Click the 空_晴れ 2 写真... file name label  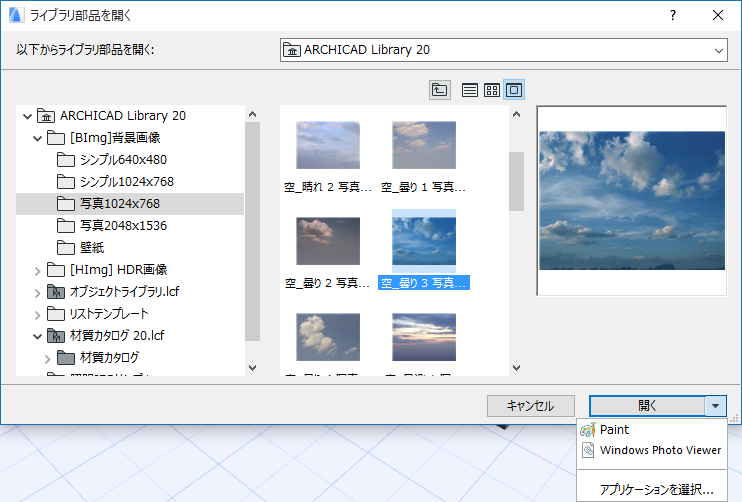(x=327, y=187)
